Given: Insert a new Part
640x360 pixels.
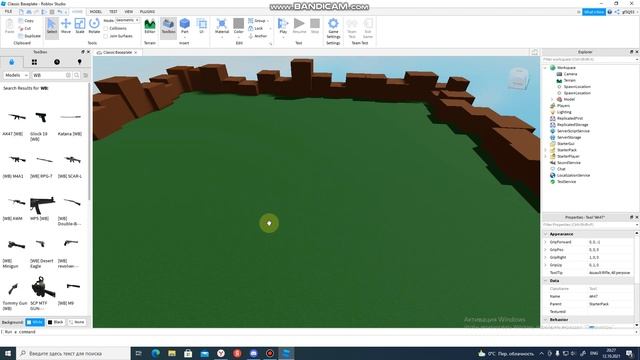Looking at the screenshot, I should (x=184, y=27).
